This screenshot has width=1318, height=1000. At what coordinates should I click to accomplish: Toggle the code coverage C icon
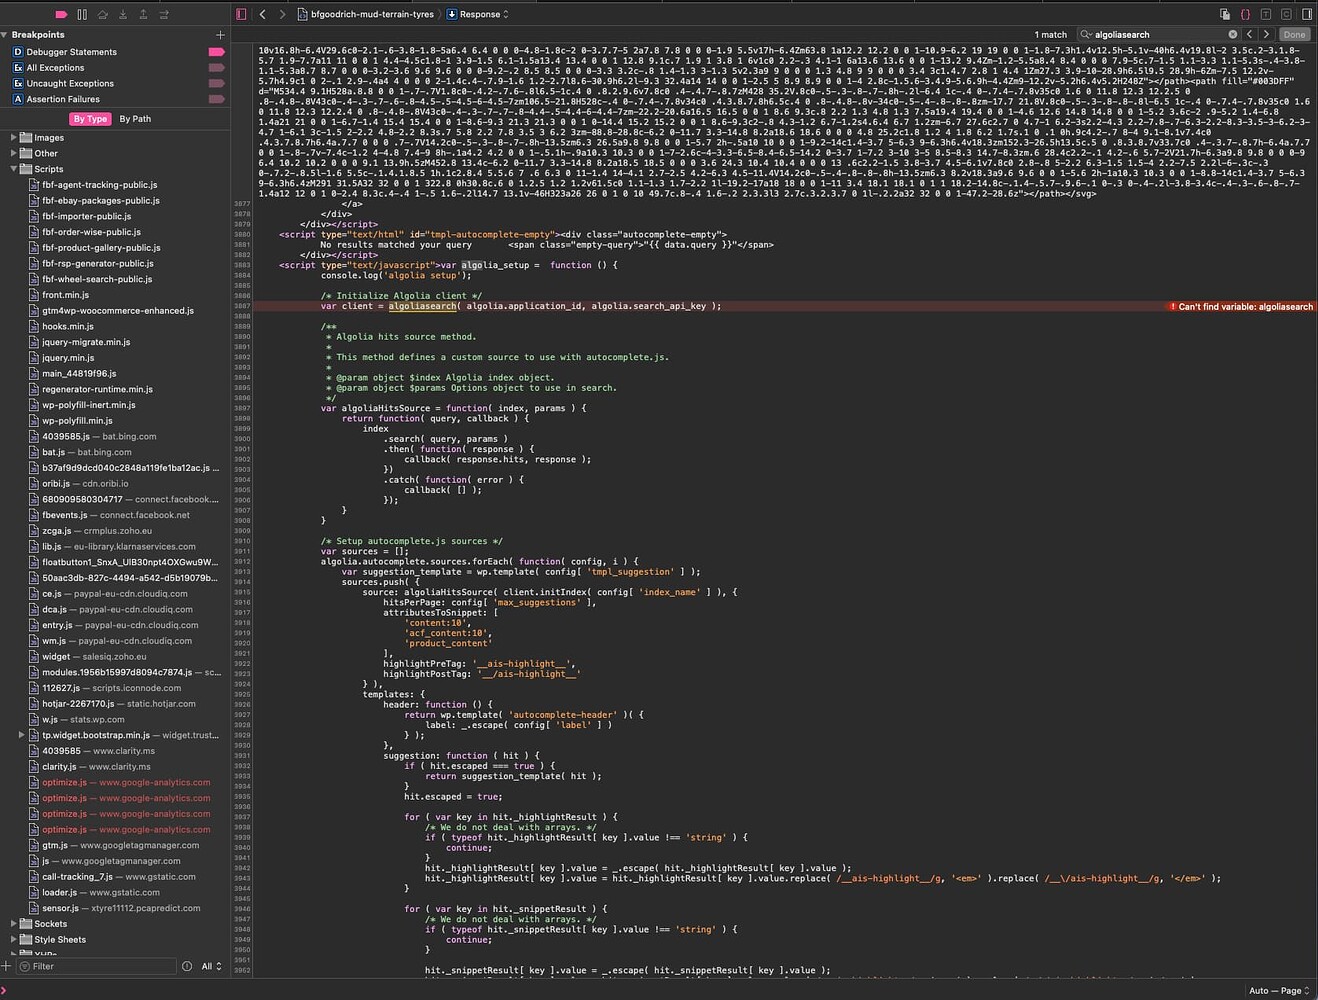[x=1286, y=14]
